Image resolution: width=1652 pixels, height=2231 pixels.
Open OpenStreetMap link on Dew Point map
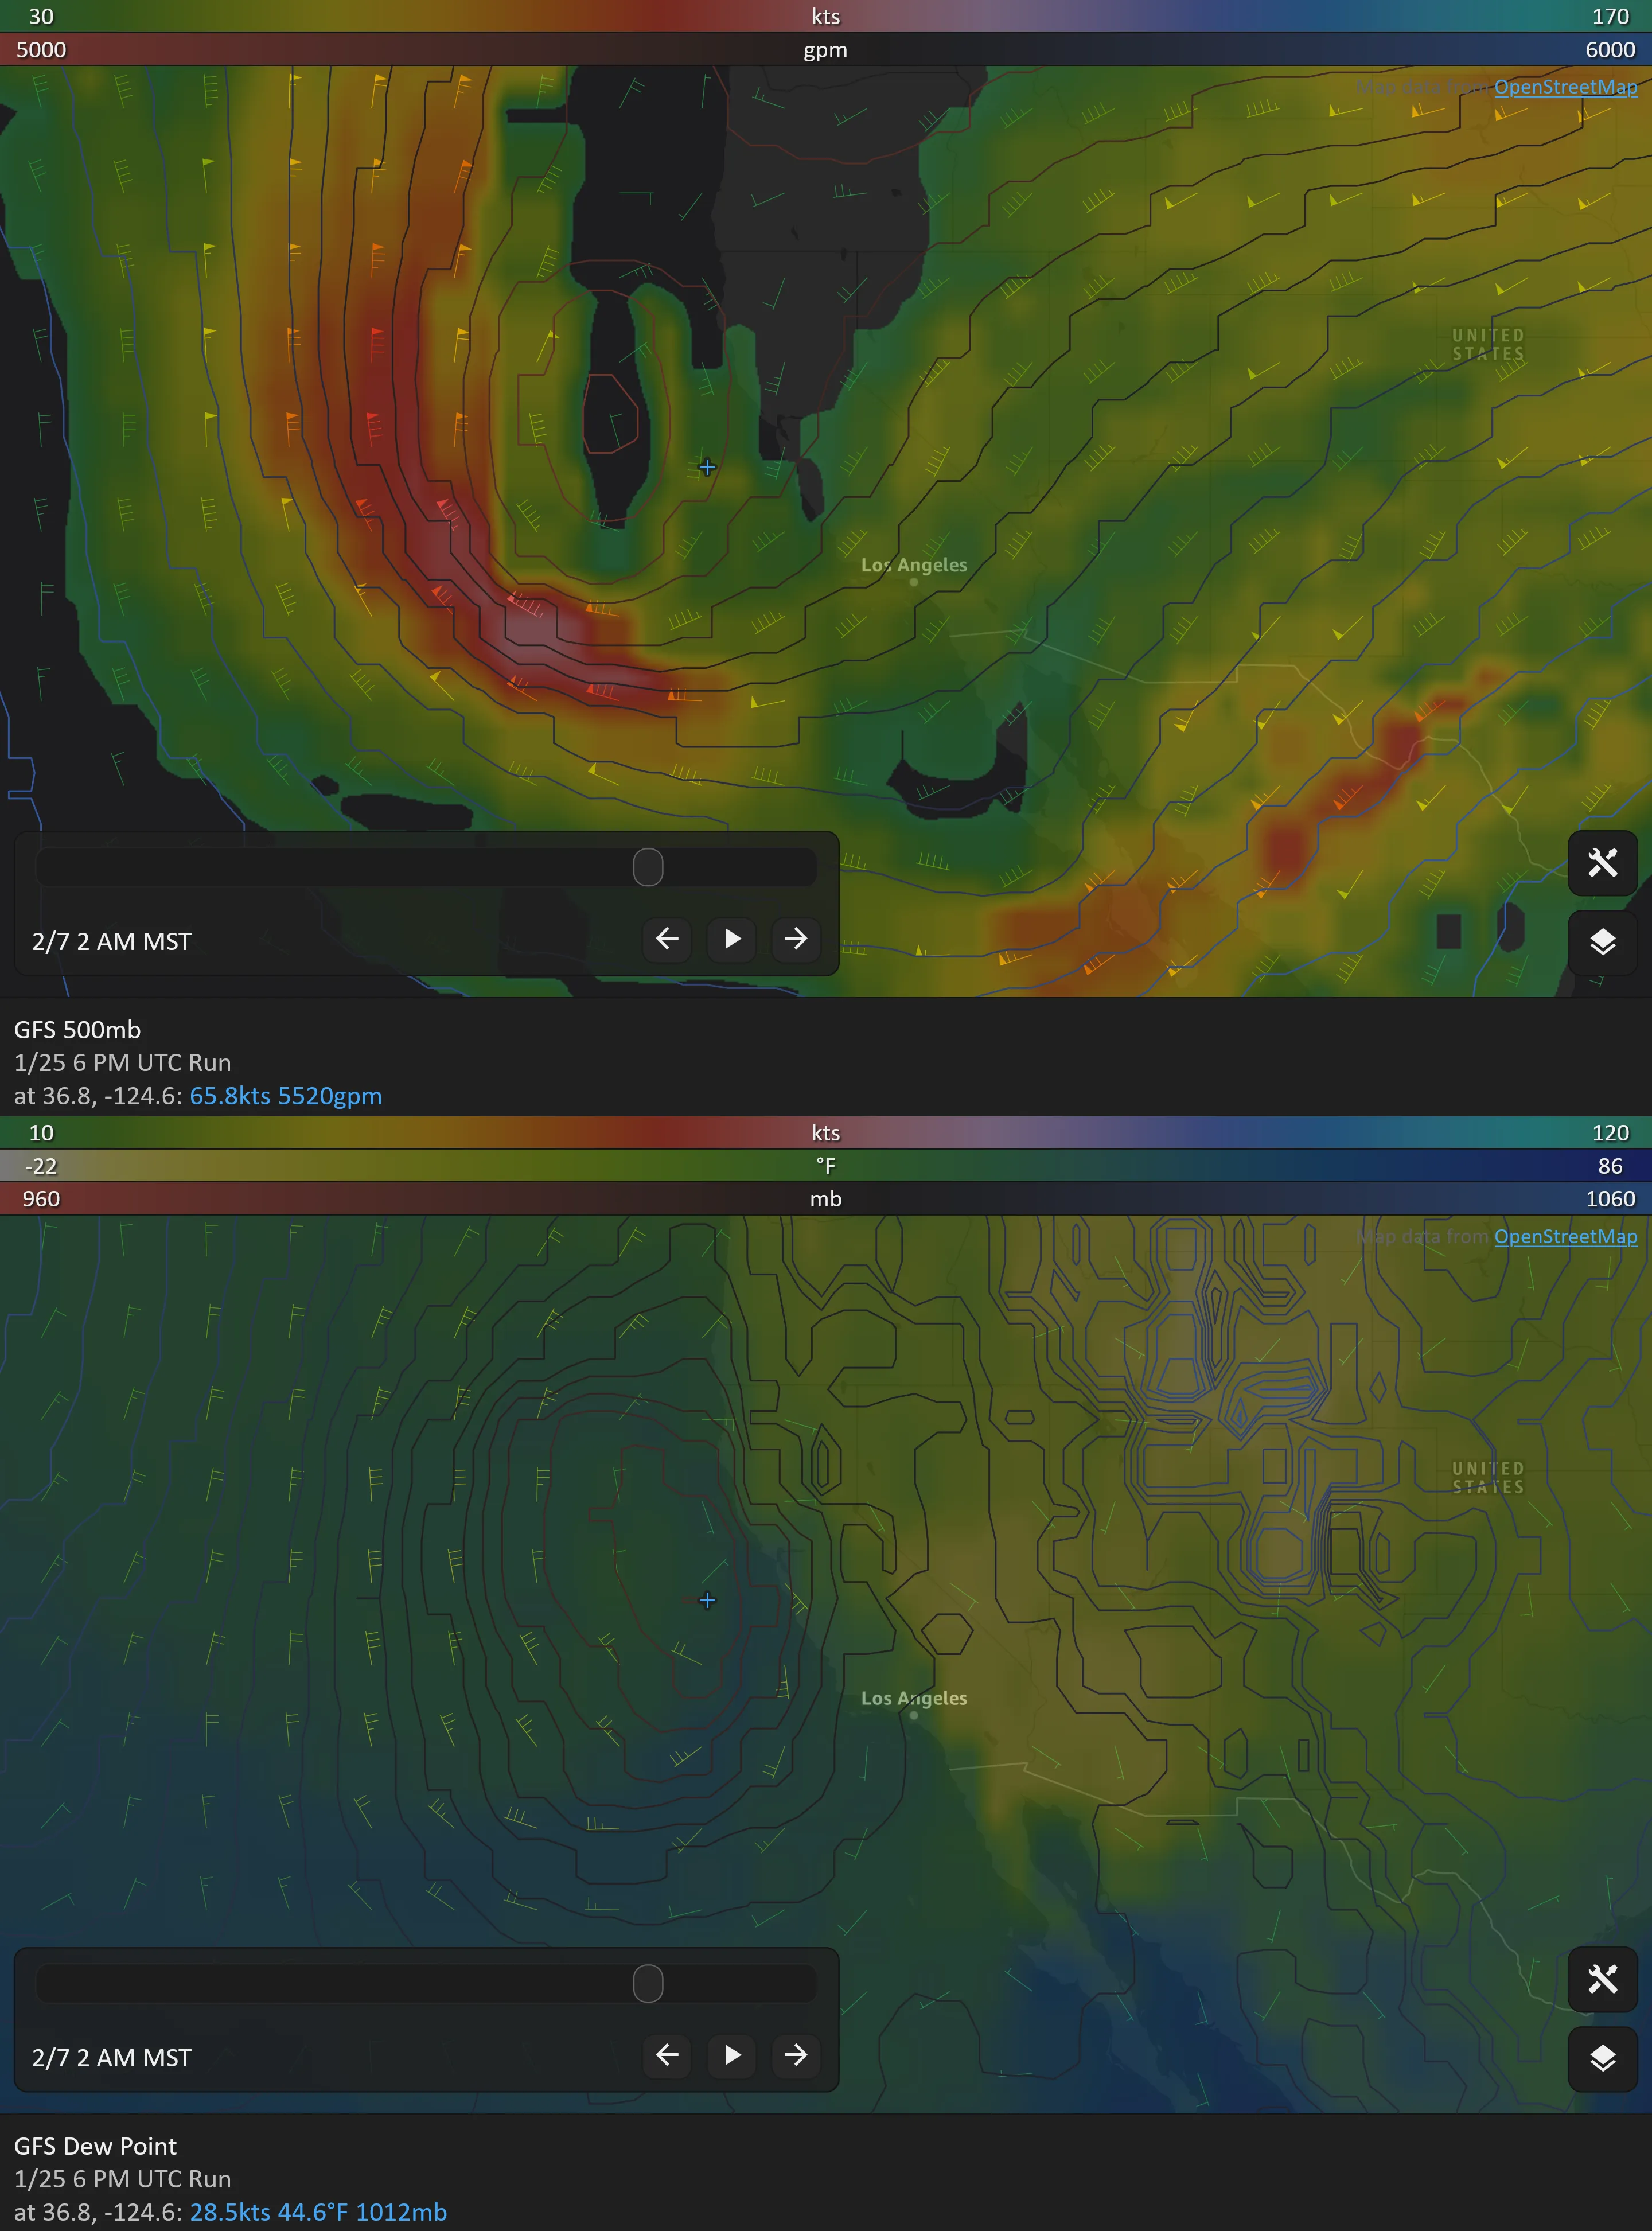(1565, 1236)
